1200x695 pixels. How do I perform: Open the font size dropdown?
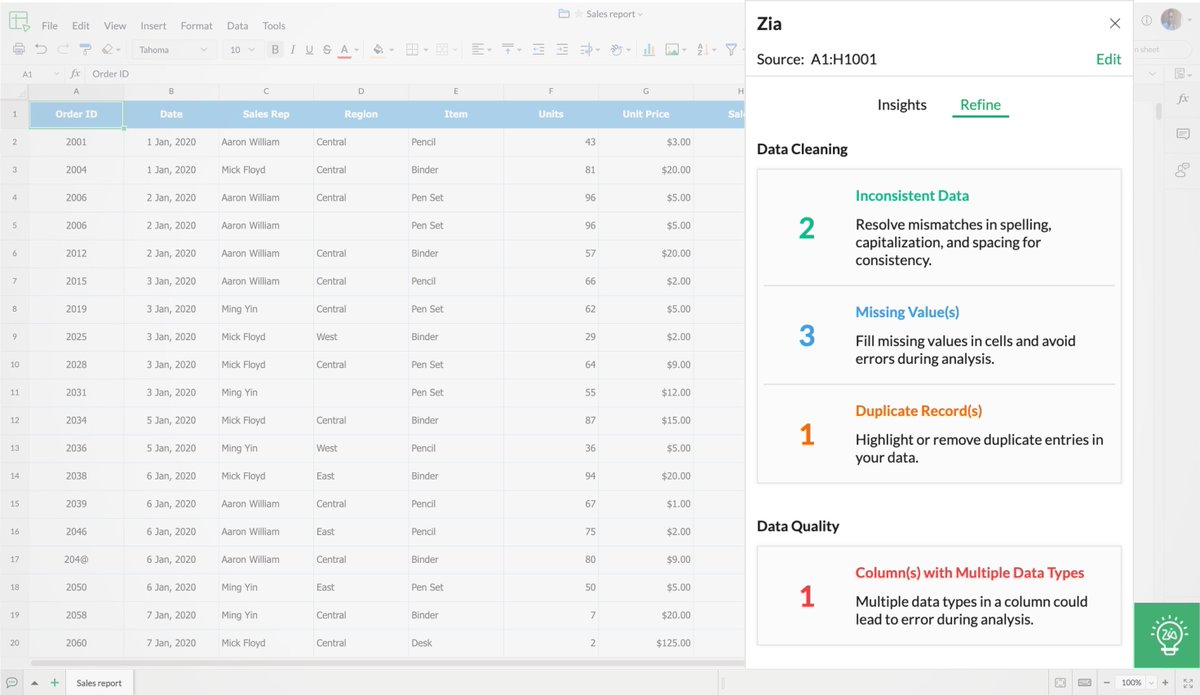(x=240, y=49)
